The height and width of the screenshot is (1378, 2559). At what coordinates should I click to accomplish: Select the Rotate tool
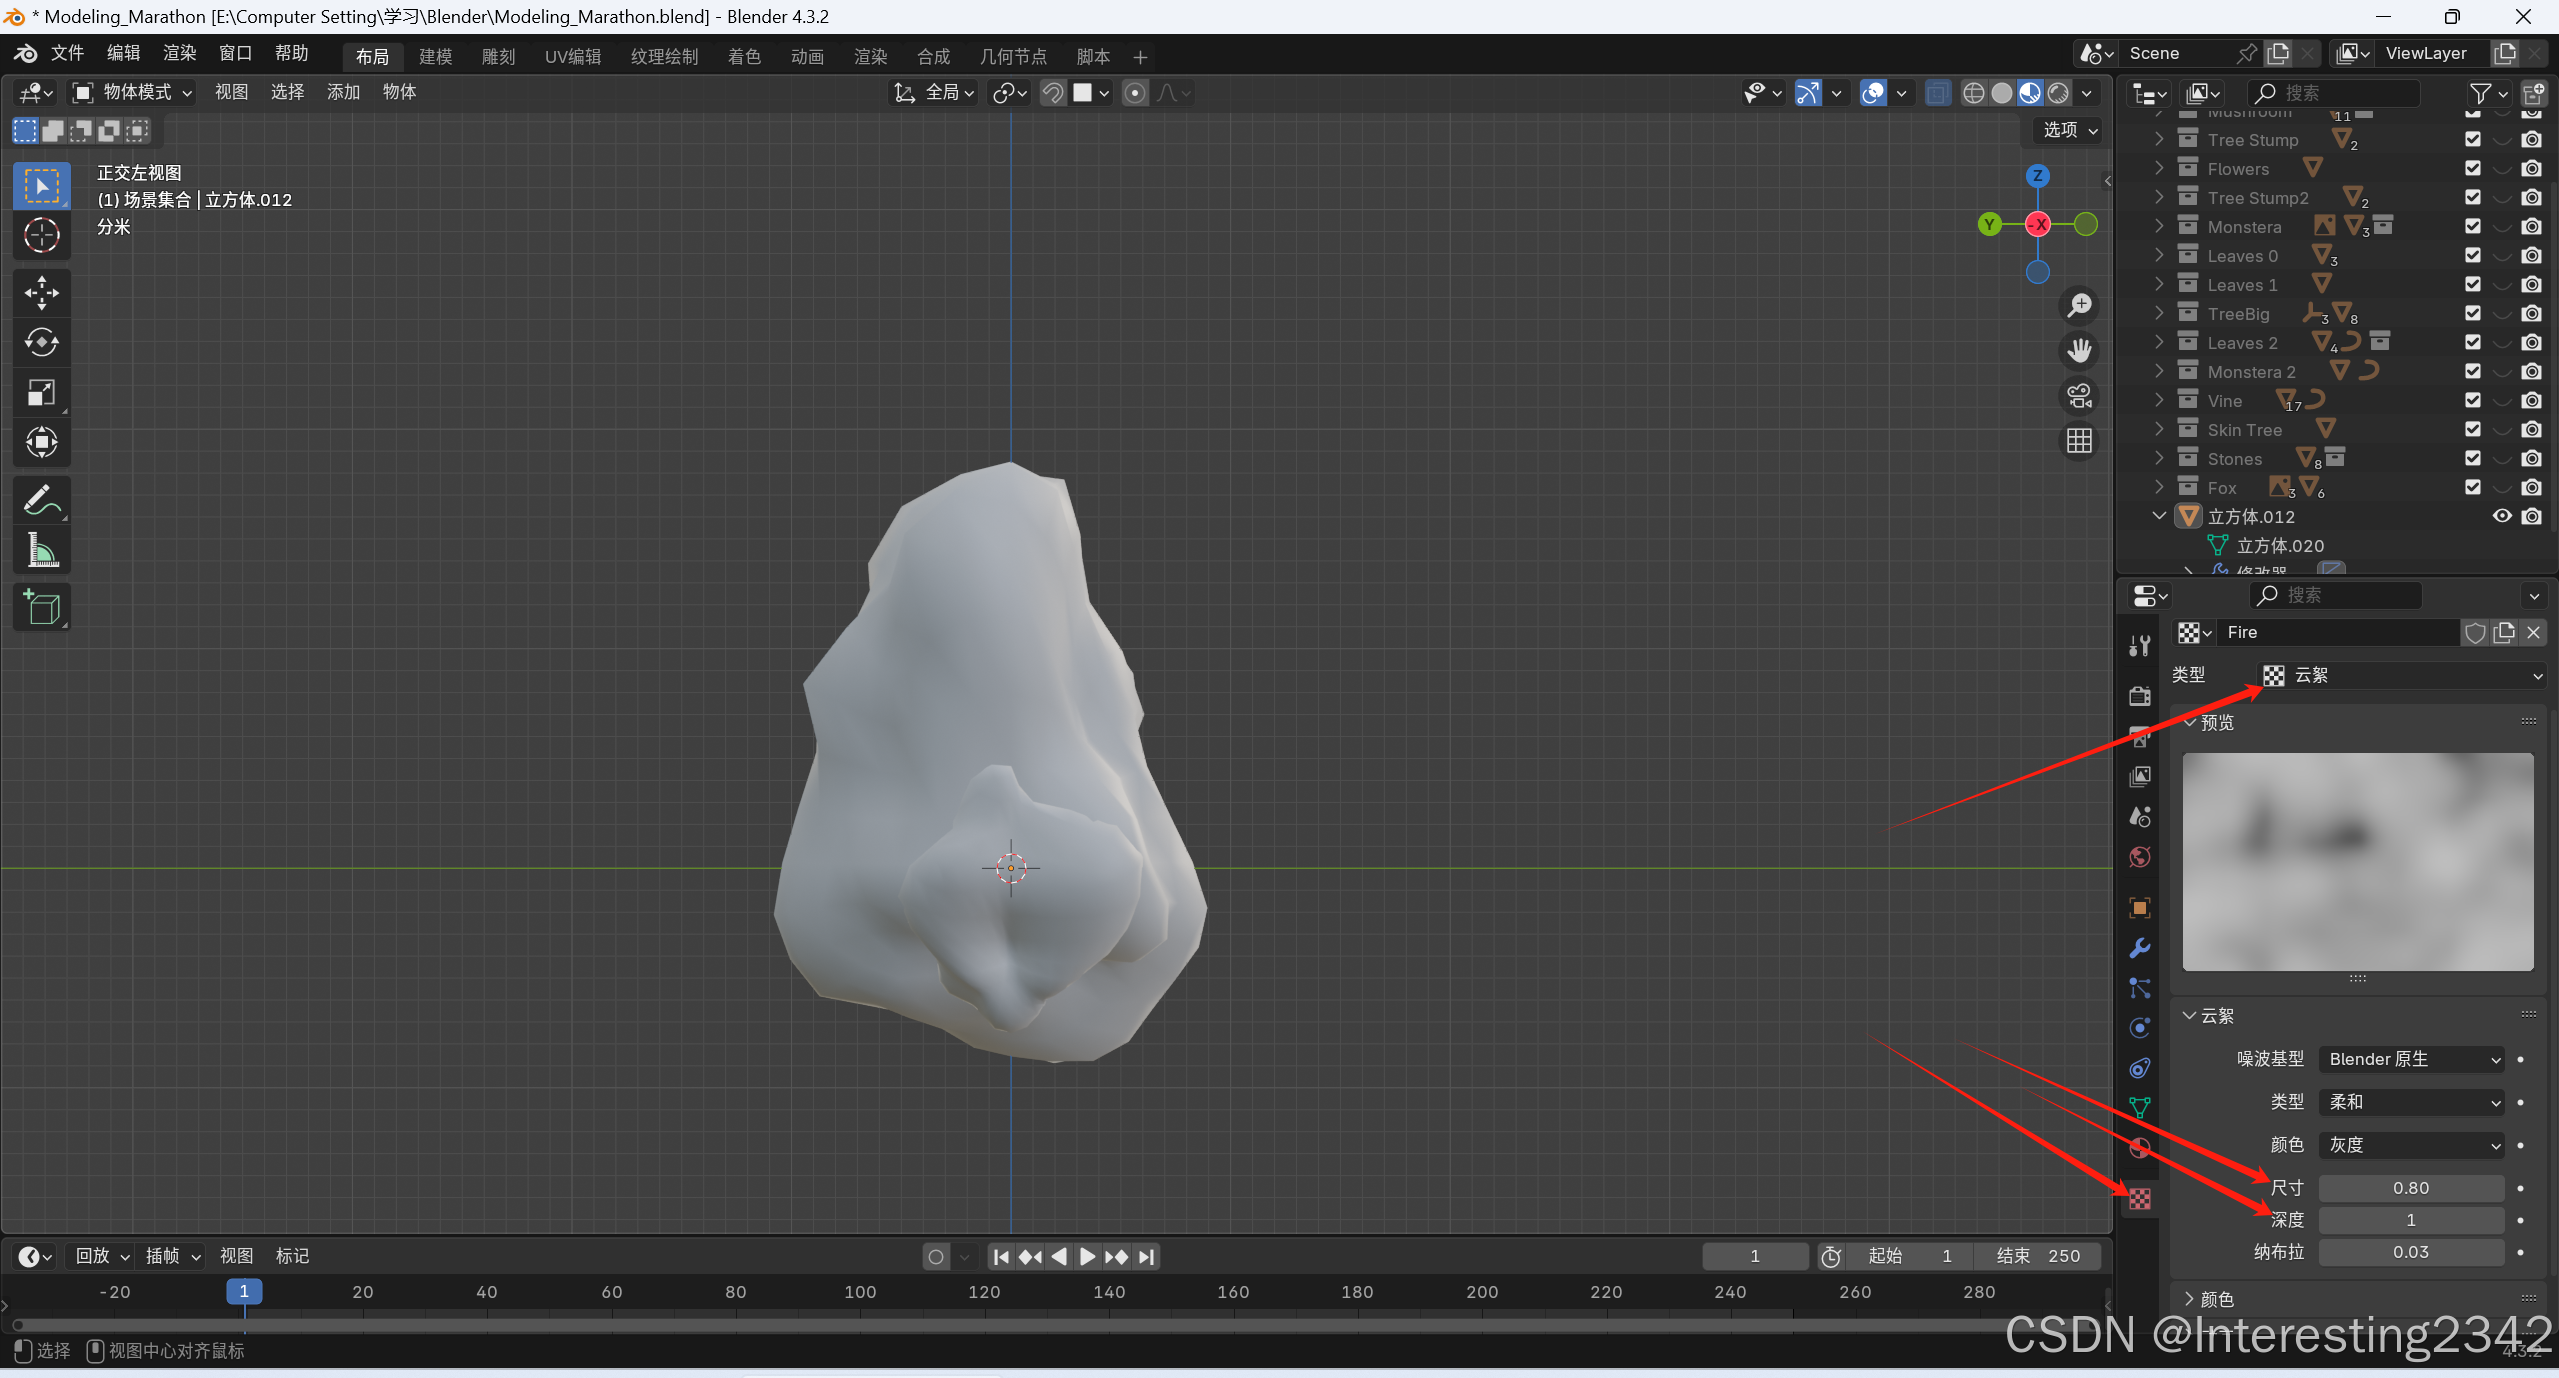click(x=41, y=343)
